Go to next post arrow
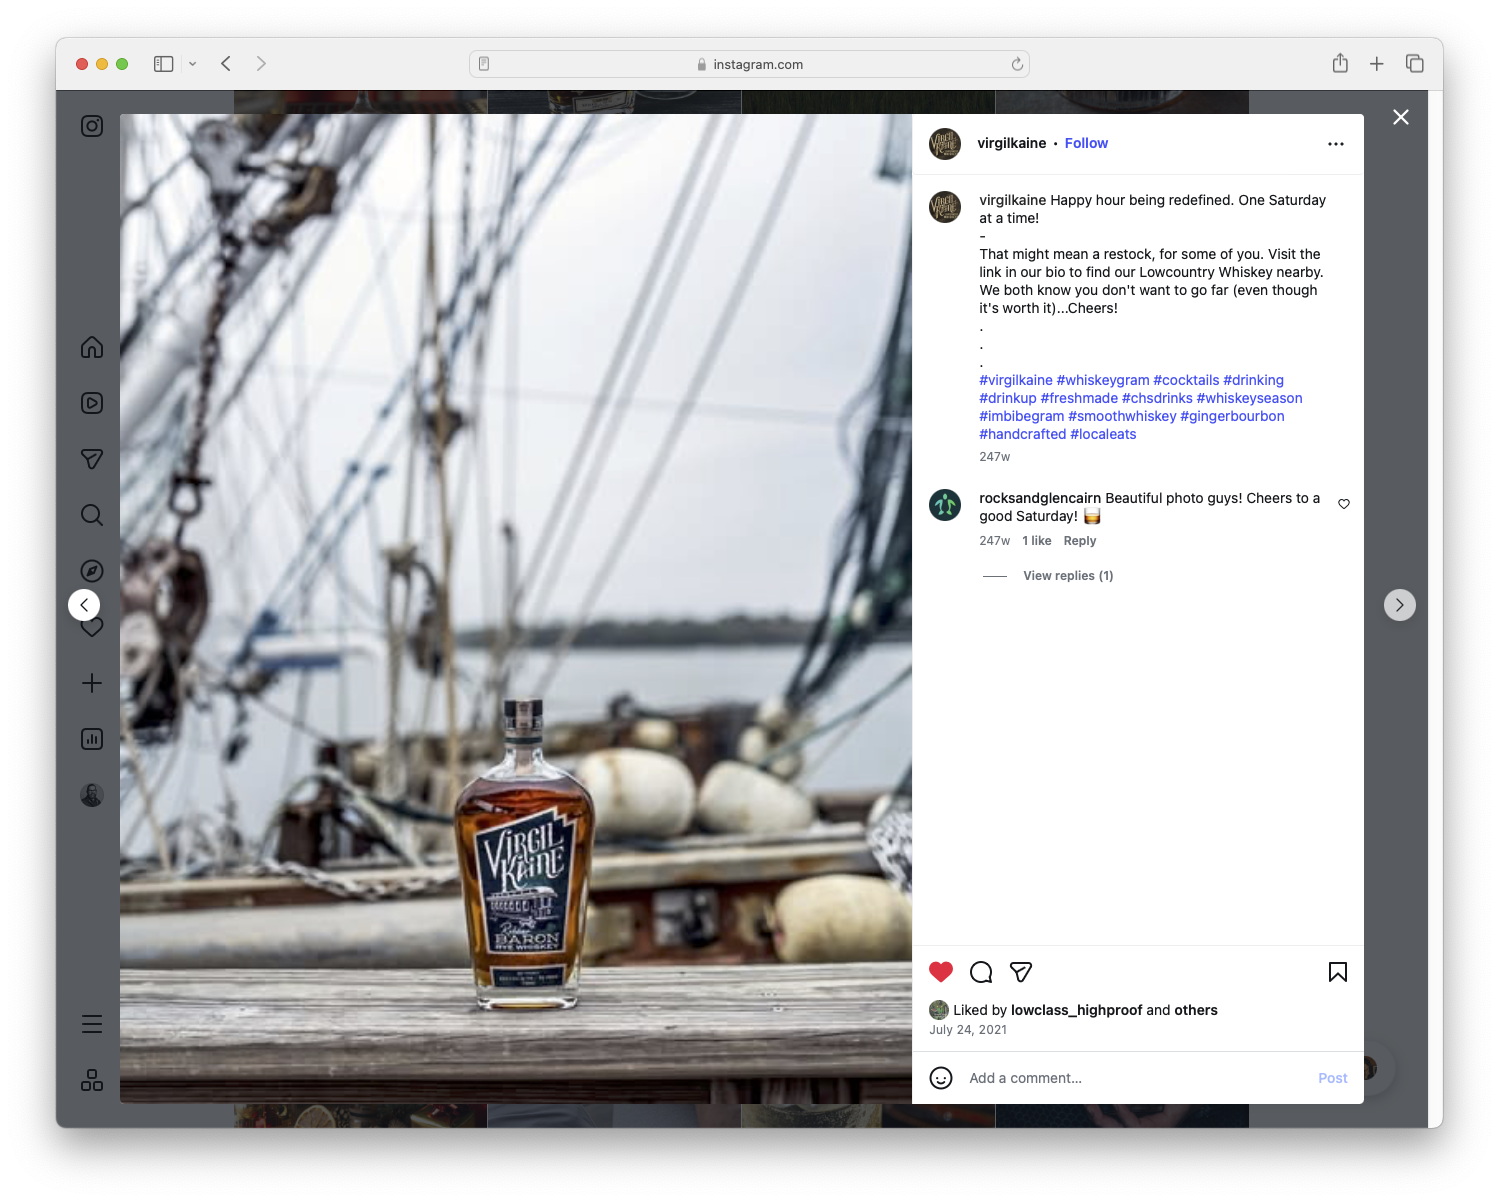This screenshot has height=1202, width=1499. [x=1400, y=605]
